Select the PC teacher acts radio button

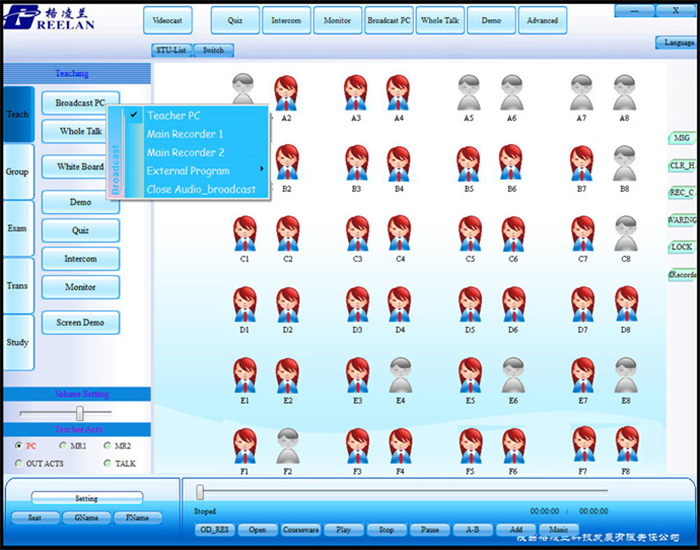click(19, 446)
